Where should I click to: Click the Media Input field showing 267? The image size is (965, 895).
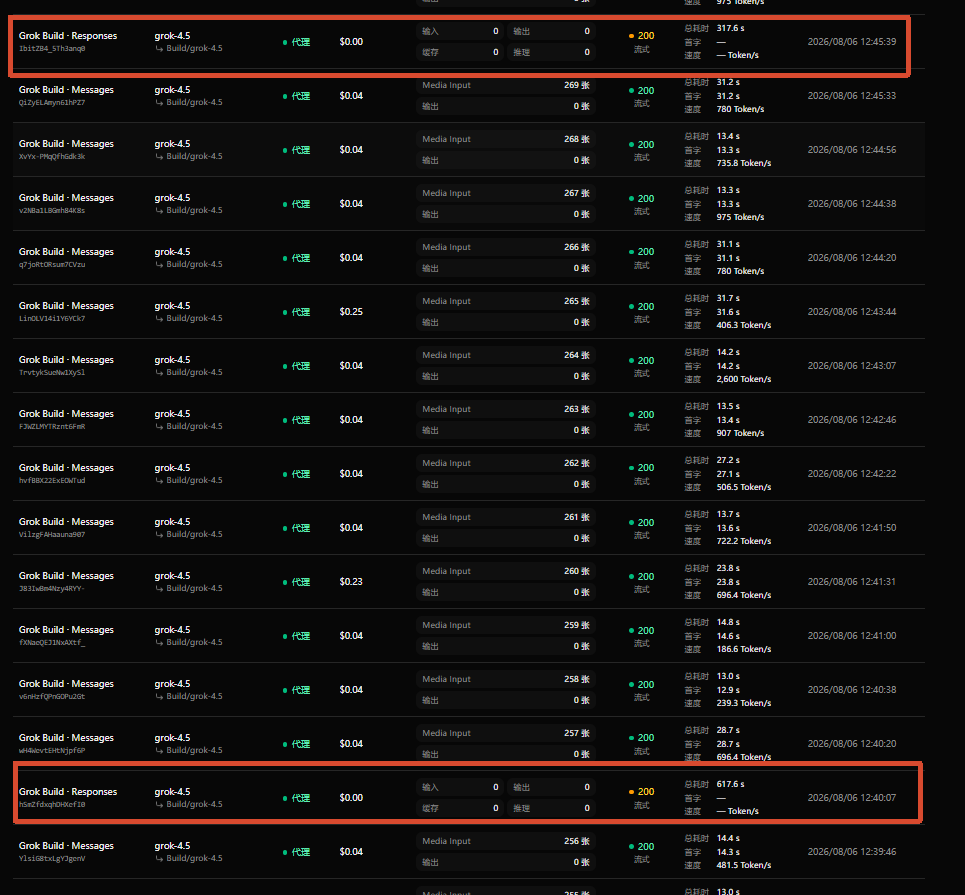coord(506,193)
